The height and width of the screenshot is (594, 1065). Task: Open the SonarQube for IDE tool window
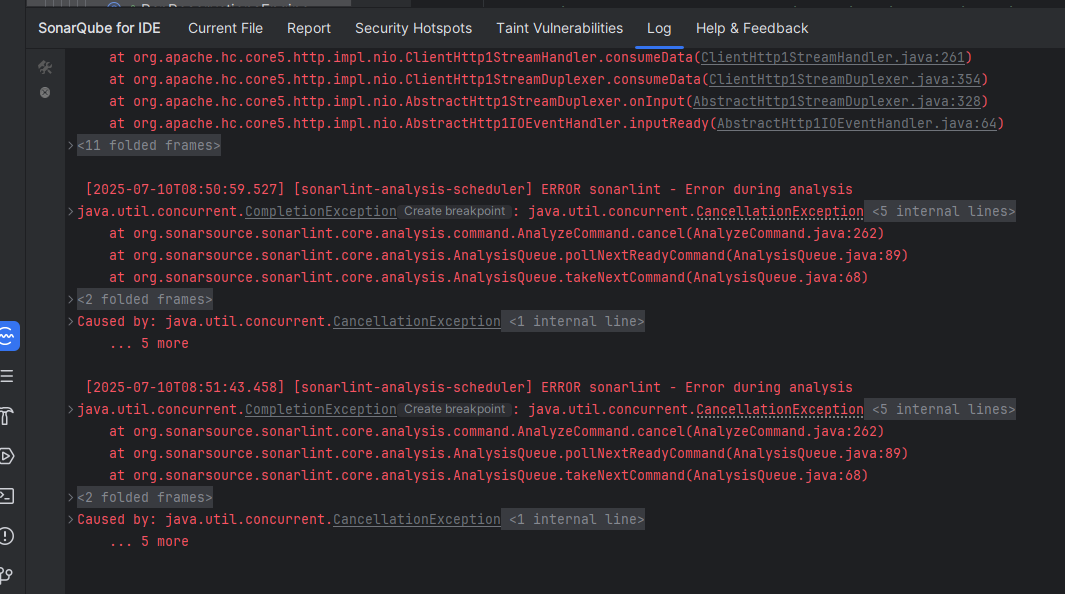pyautogui.click(x=8, y=337)
